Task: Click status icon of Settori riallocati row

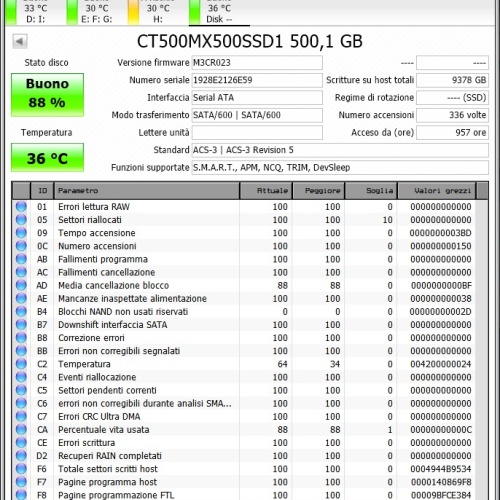Action: click(x=21, y=220)
